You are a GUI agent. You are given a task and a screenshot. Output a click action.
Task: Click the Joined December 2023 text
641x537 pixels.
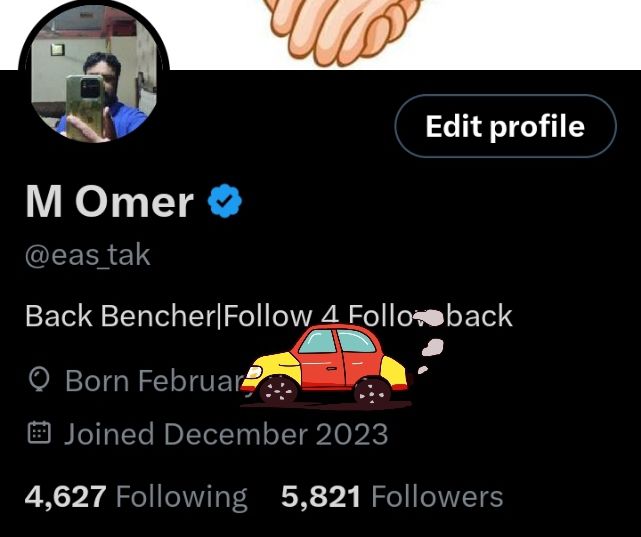[x=226, y=434]
